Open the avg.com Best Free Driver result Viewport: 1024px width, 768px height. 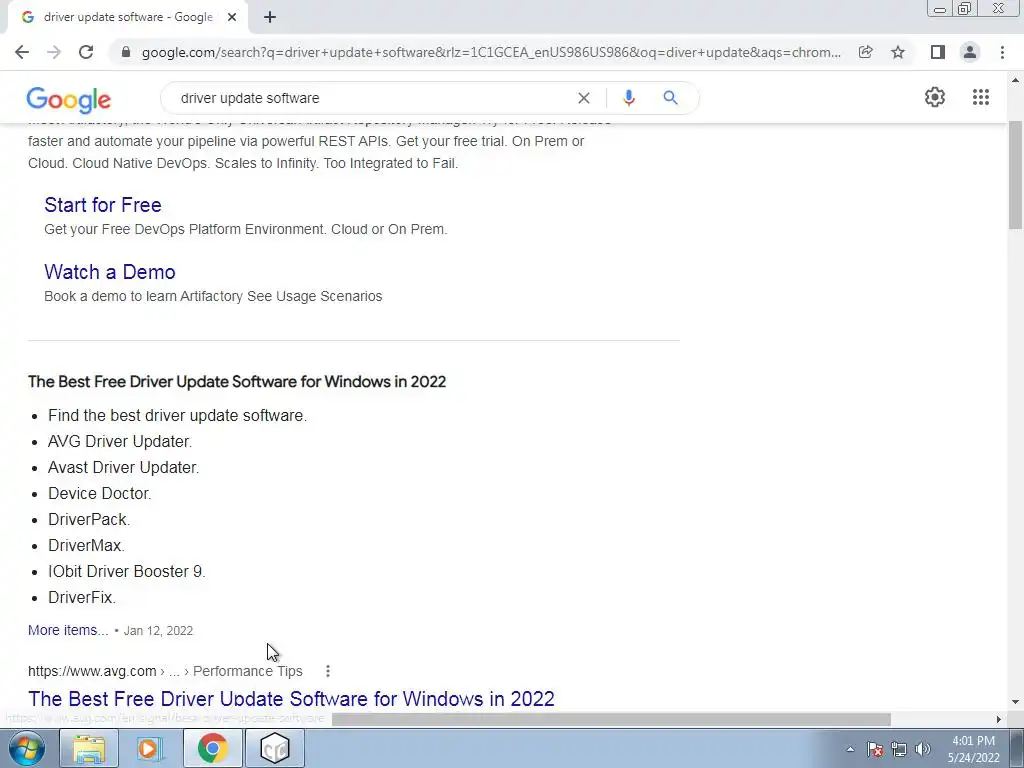pyautogui.click(x=291, y=699)
